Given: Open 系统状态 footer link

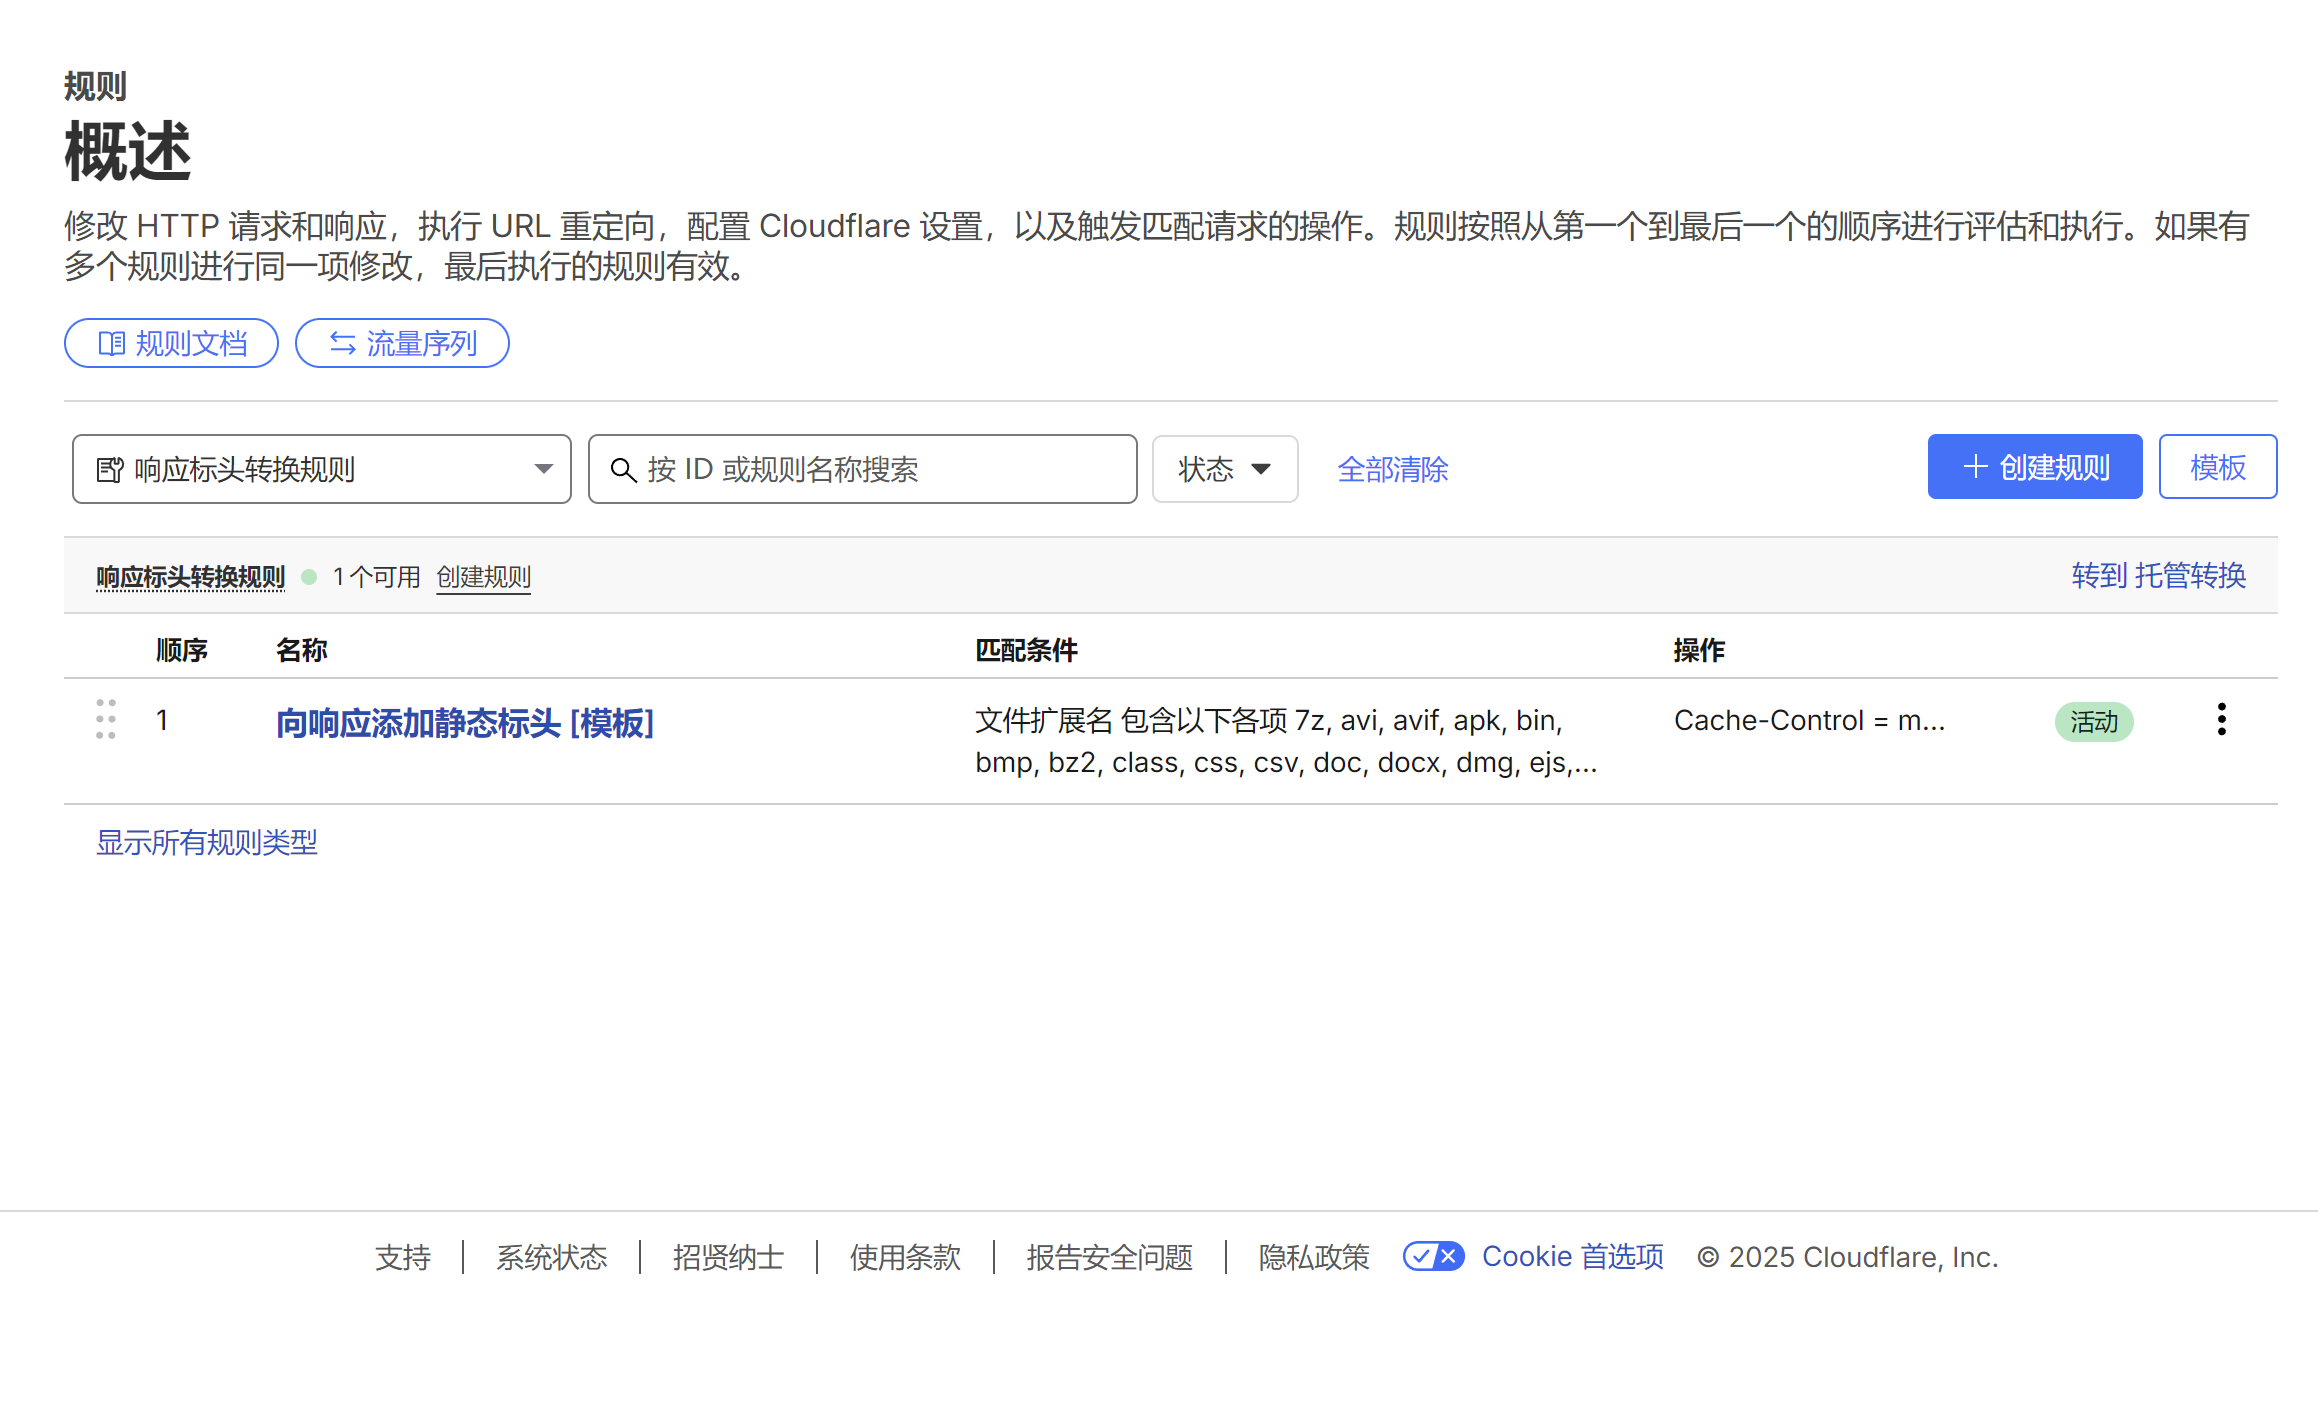Looking at the screenshot, I should (x=551, y=1257).
